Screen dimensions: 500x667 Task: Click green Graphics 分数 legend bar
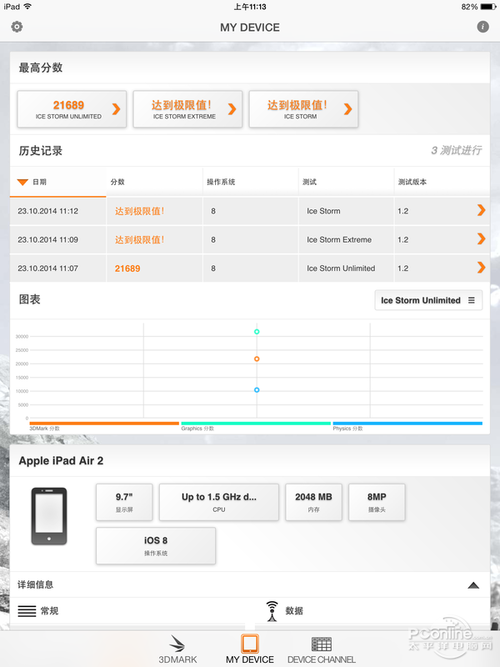coord(256,423)
